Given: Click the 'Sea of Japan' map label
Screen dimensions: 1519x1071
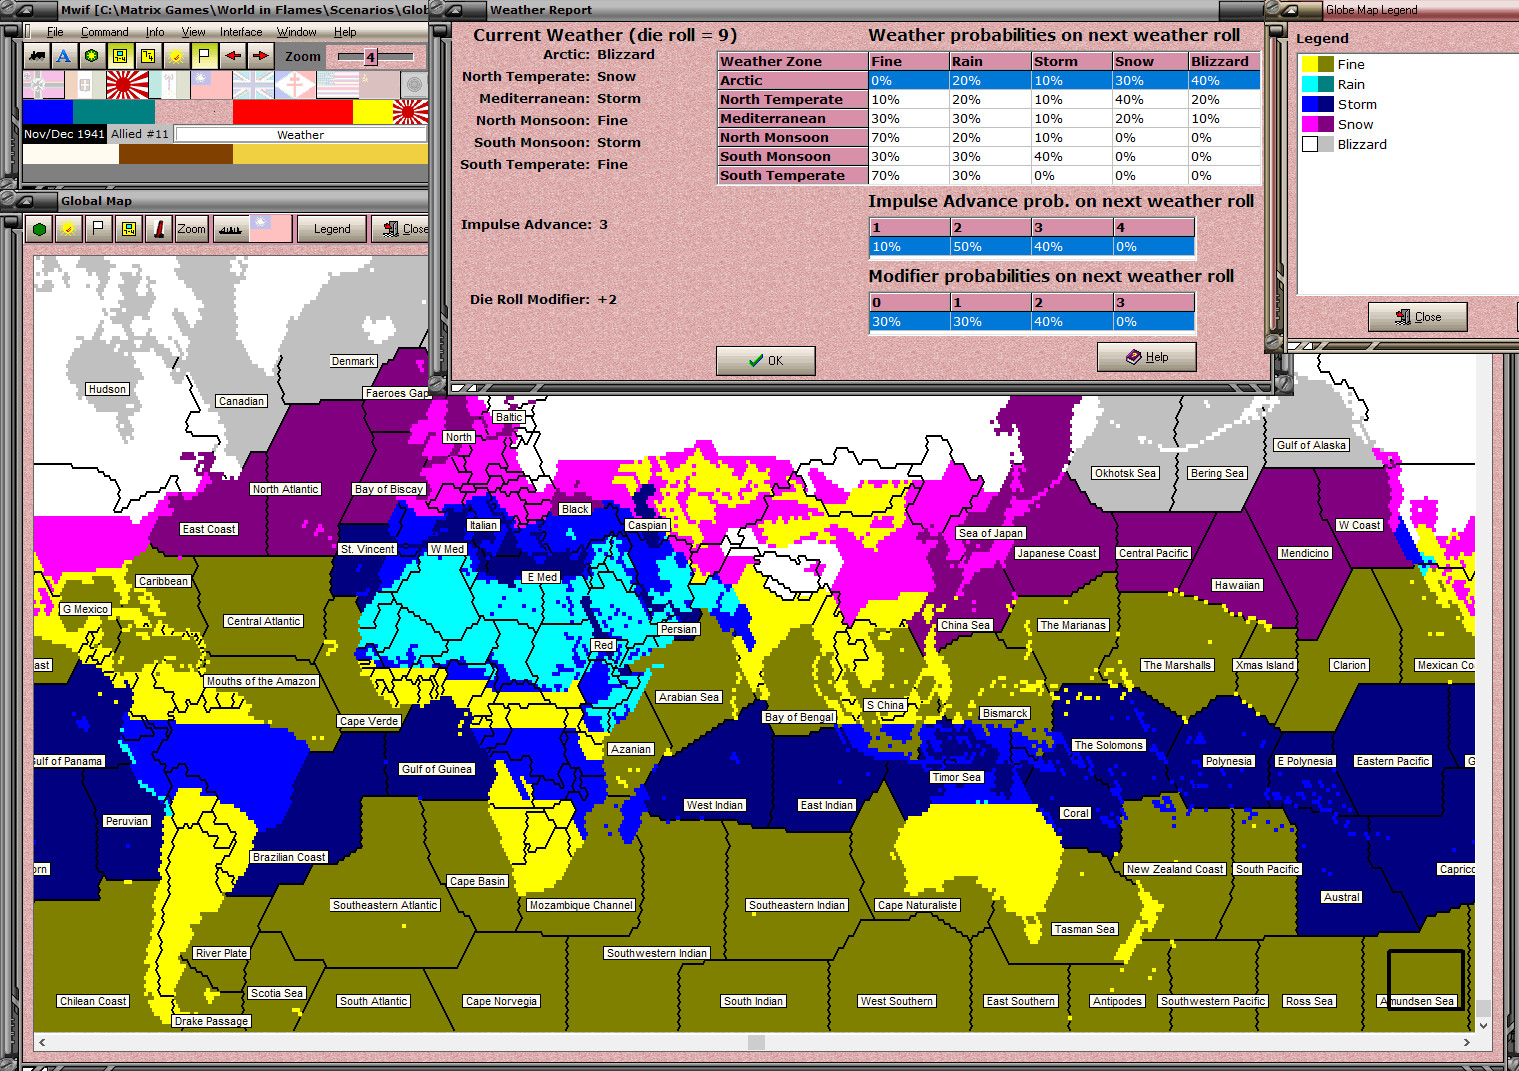Looking at the screenshot, I should pyautogui.click(x=991, y=533).
